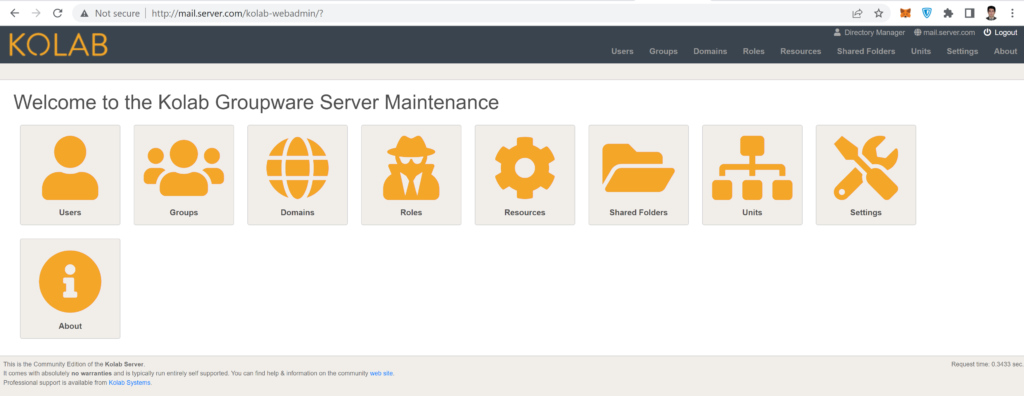Share this page icon in address bar
This screenshot has height=396, width=1024.
click(857, 13)
